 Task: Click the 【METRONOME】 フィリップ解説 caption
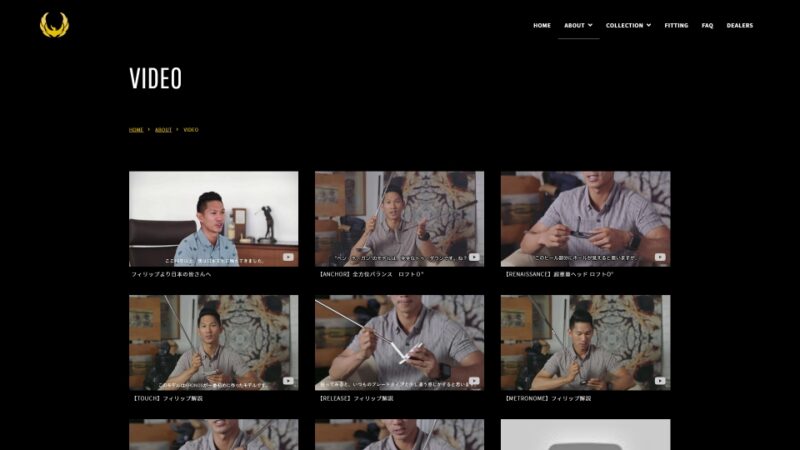click(x=547, y=398)
